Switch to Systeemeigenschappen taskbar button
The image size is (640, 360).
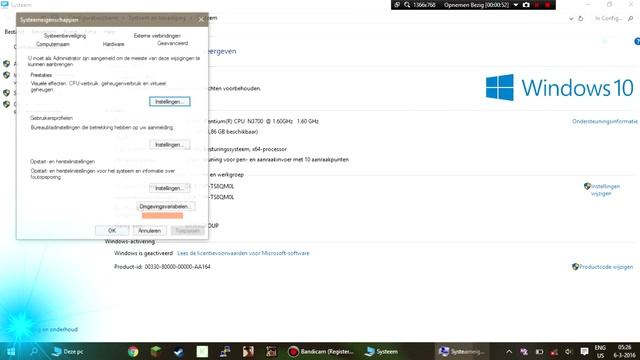tap(461, 351)
